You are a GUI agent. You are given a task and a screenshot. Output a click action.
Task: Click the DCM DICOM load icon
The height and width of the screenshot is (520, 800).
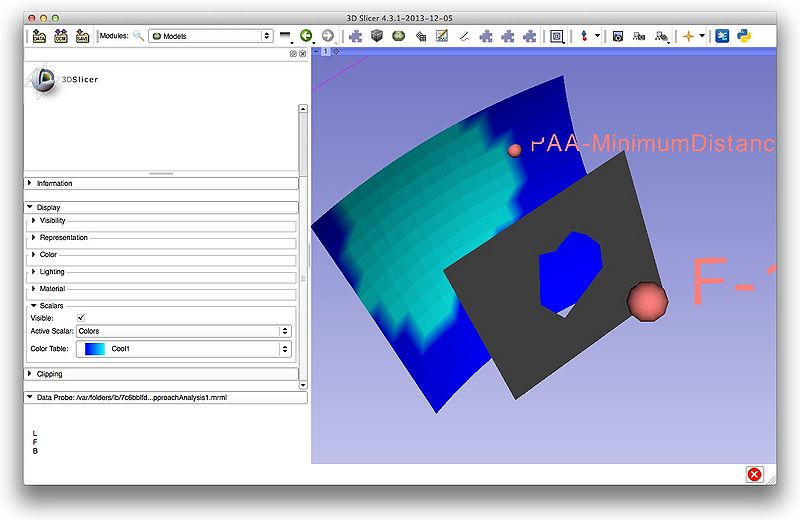(60, 36)
